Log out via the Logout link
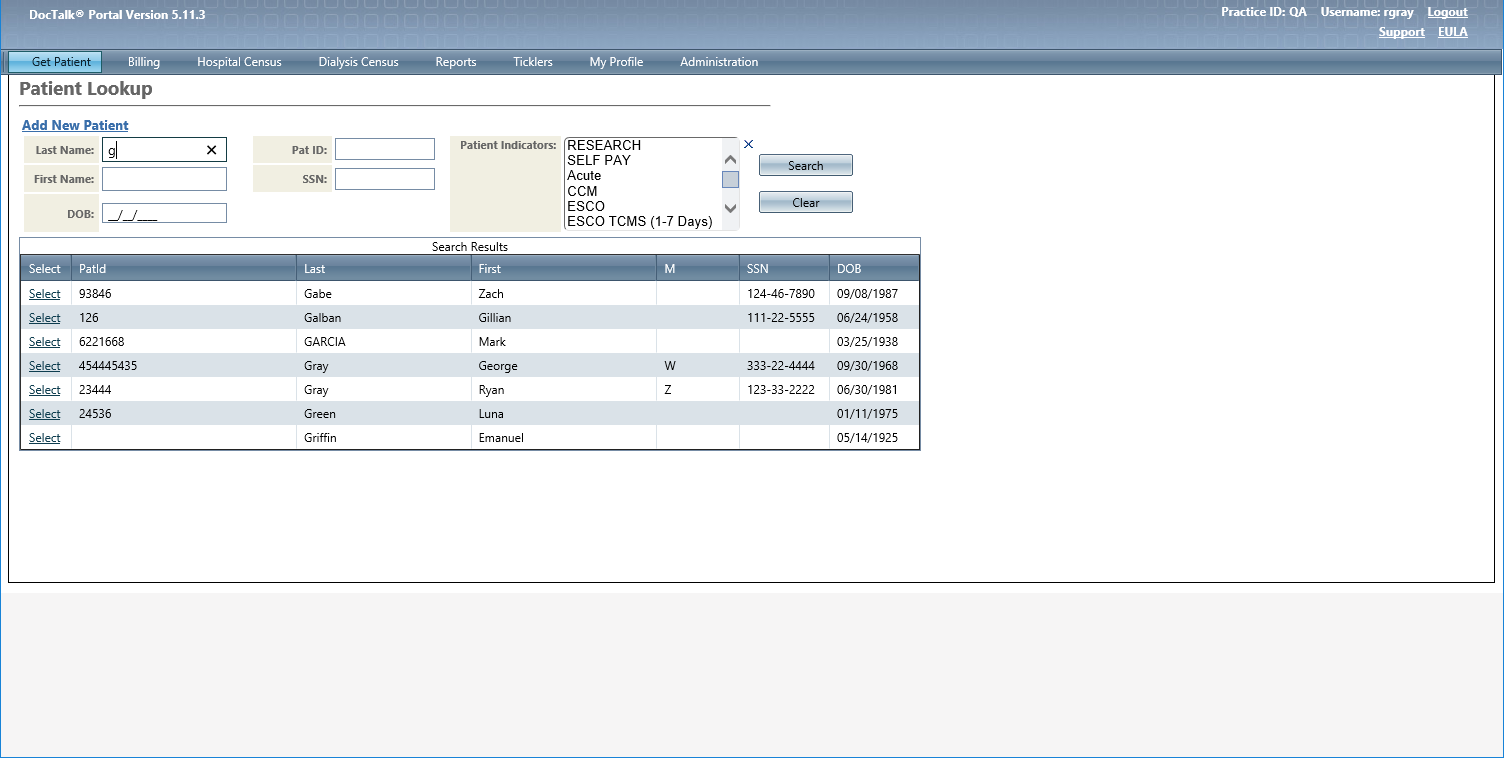The height and width of the screenshot is (758, 1504). pos(1447,12)
